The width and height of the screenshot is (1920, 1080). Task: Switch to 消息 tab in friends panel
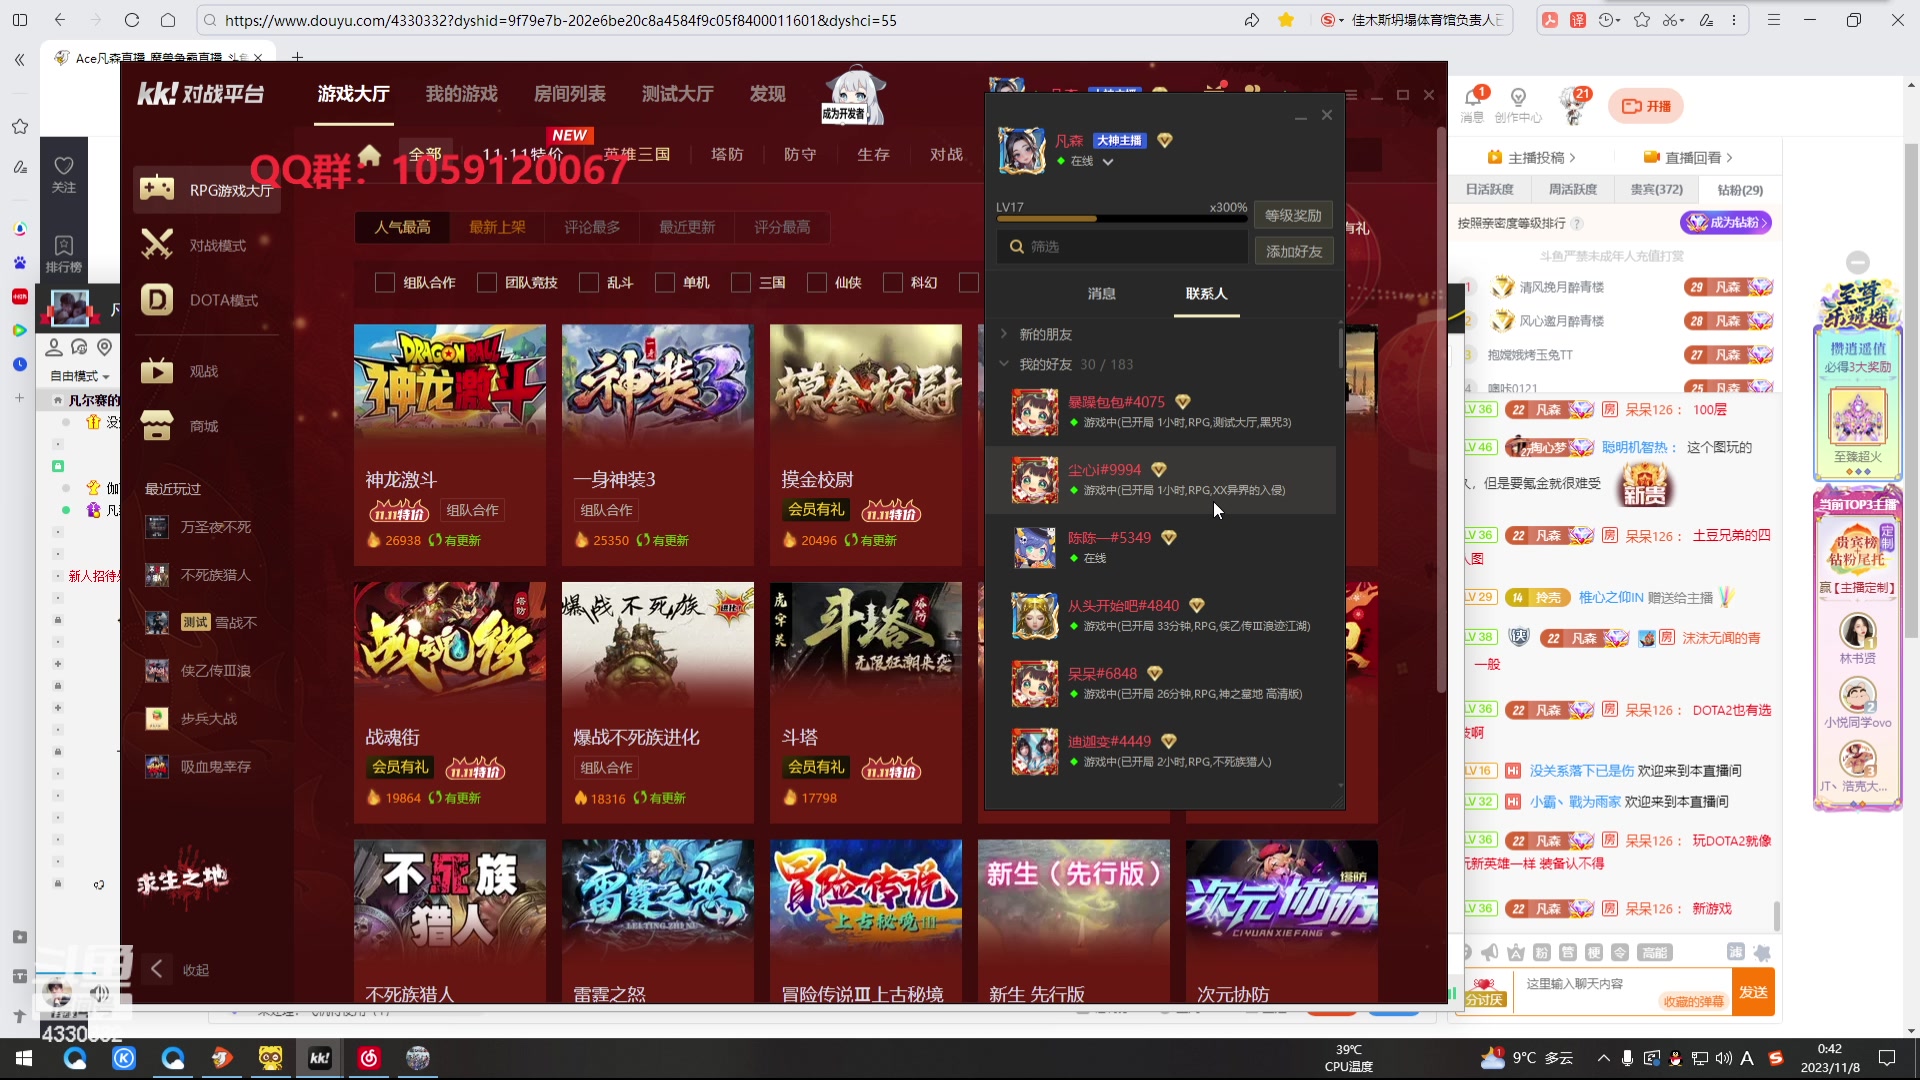(1101, 294)
